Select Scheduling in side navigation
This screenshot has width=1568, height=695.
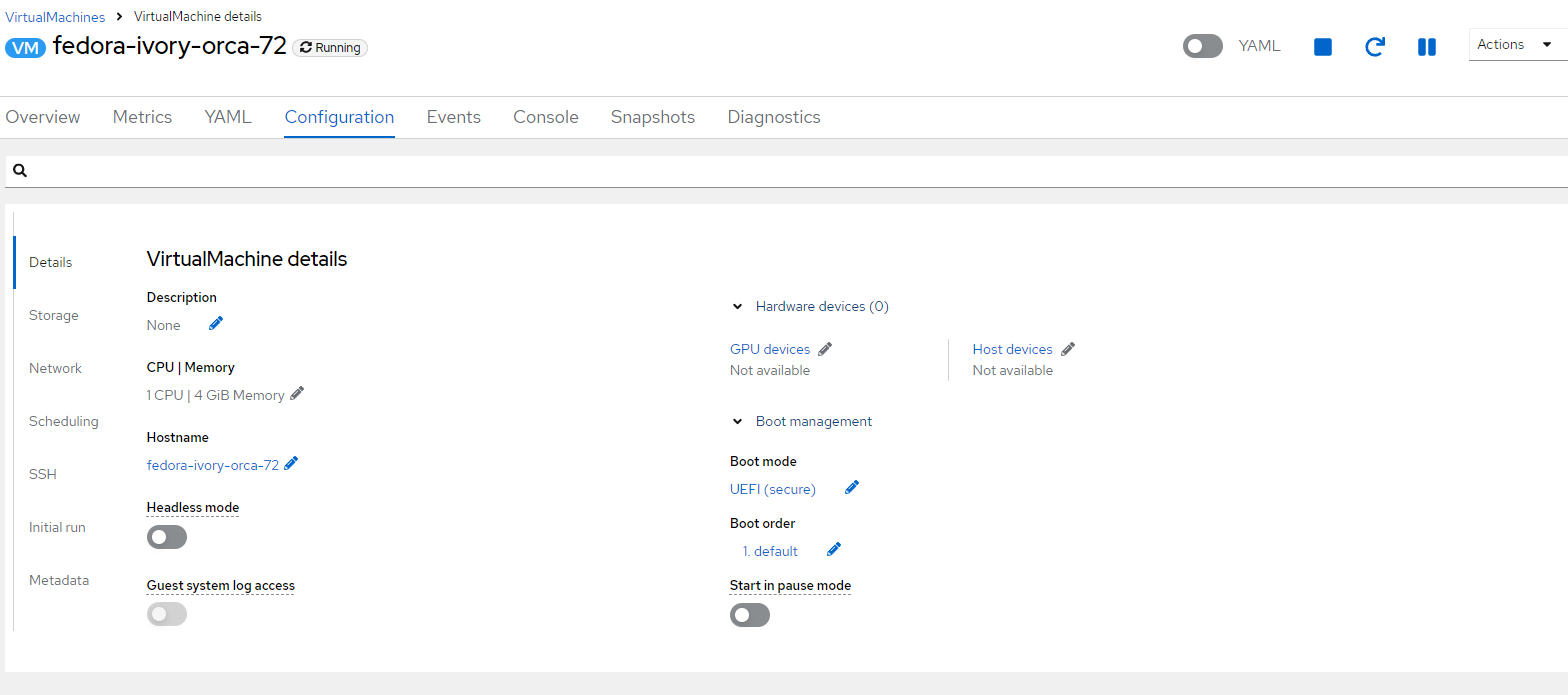64,421
